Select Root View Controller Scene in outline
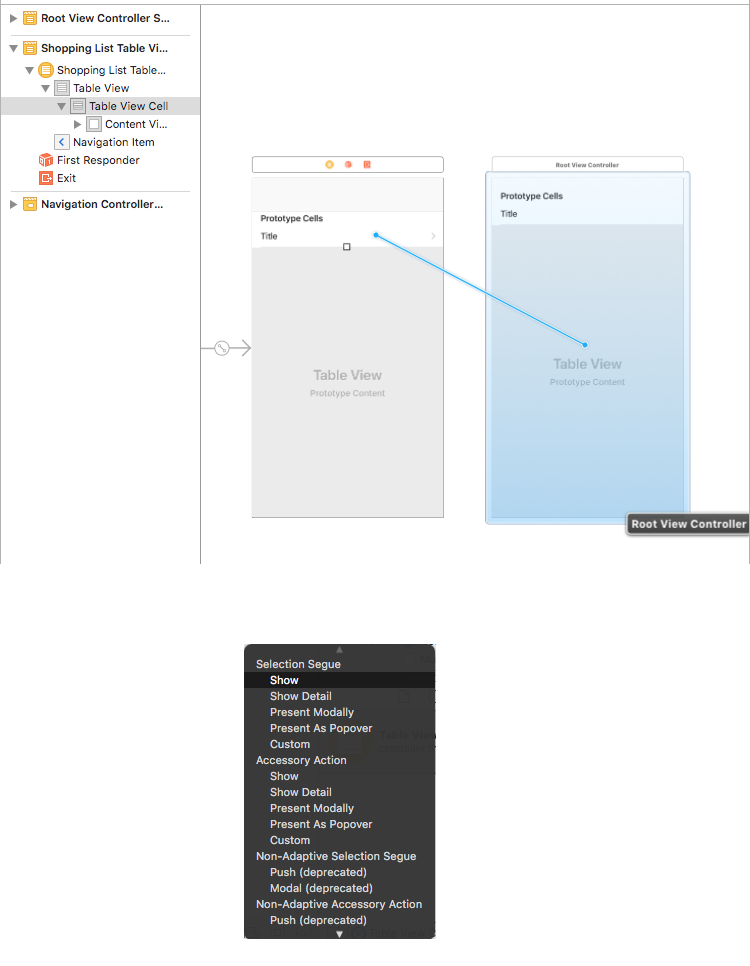Viewport: 750px width, 966px height. tap(105, 18)
